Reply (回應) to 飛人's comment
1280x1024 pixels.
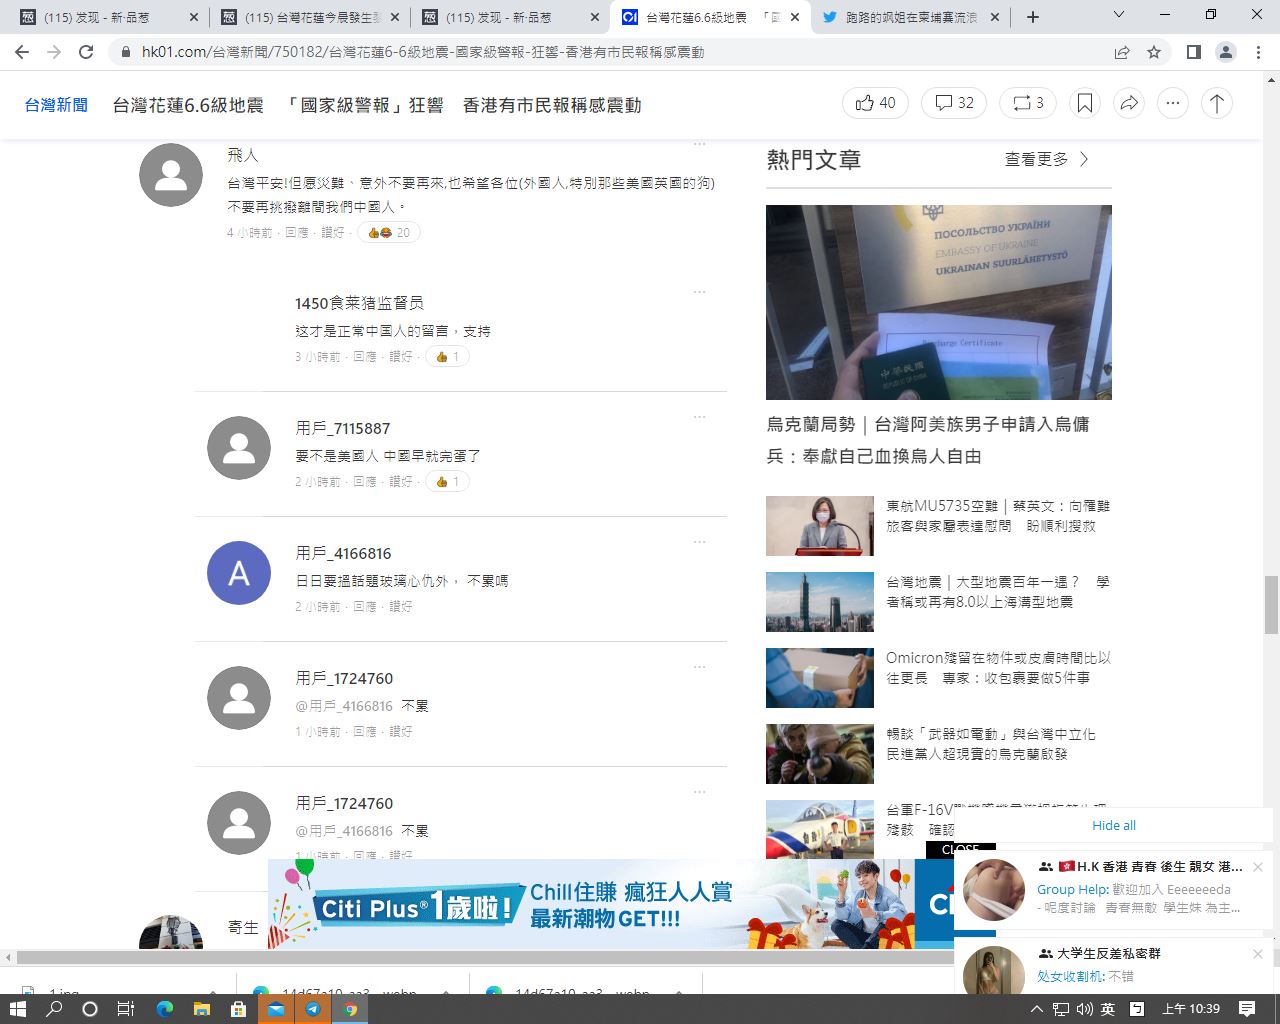click(x=297, y=232)
